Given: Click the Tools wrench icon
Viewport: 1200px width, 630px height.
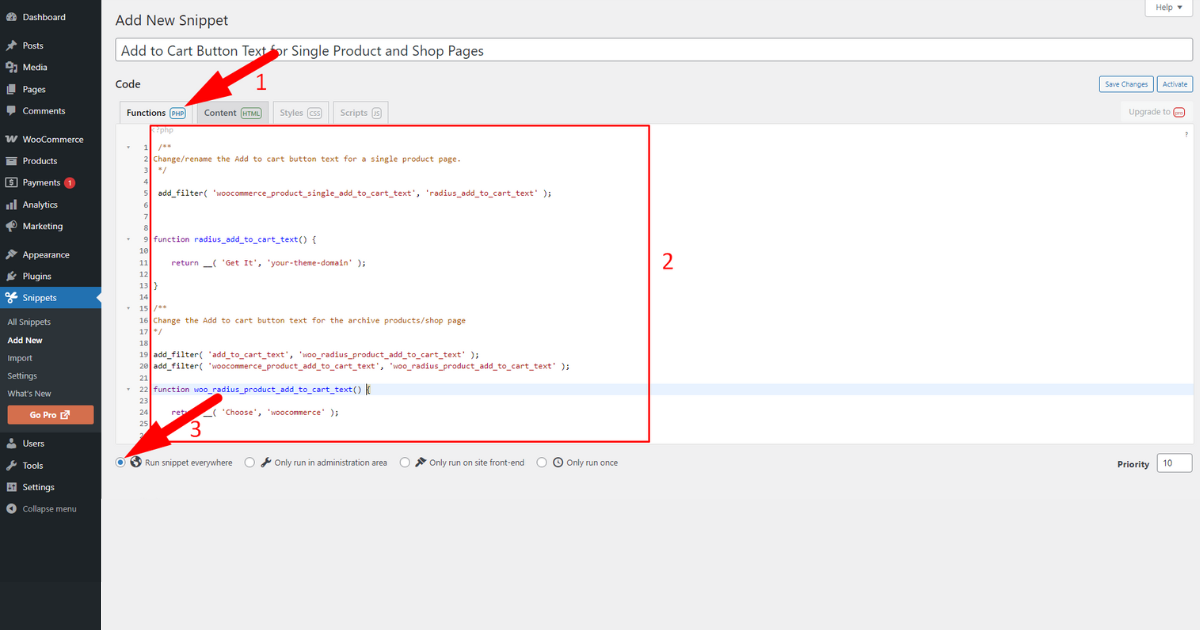Looking at the screenshot, I should (11, 465).
